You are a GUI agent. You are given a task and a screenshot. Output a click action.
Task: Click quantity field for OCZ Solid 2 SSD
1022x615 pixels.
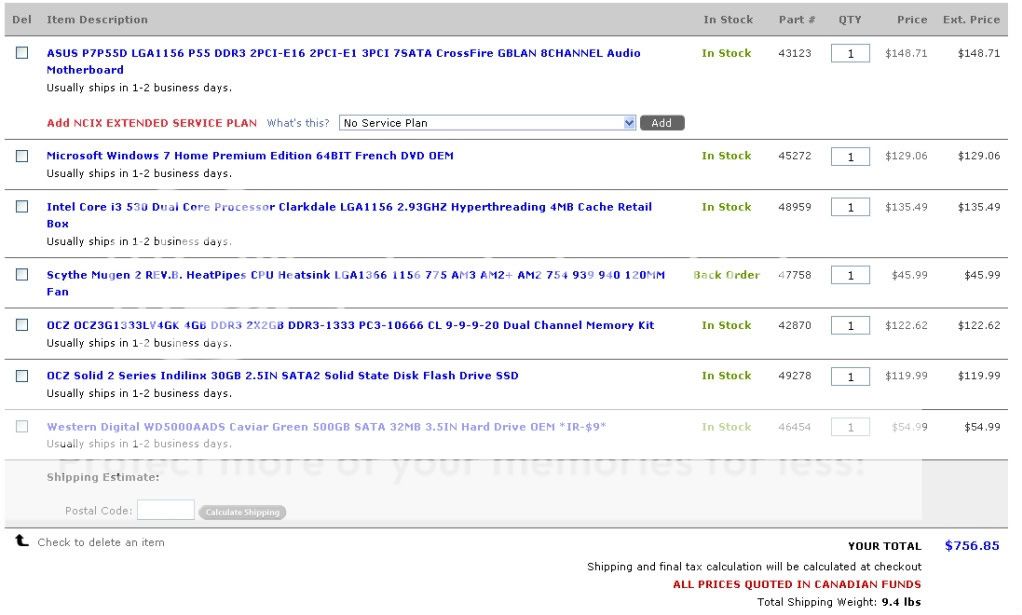(x=850, y=376)
